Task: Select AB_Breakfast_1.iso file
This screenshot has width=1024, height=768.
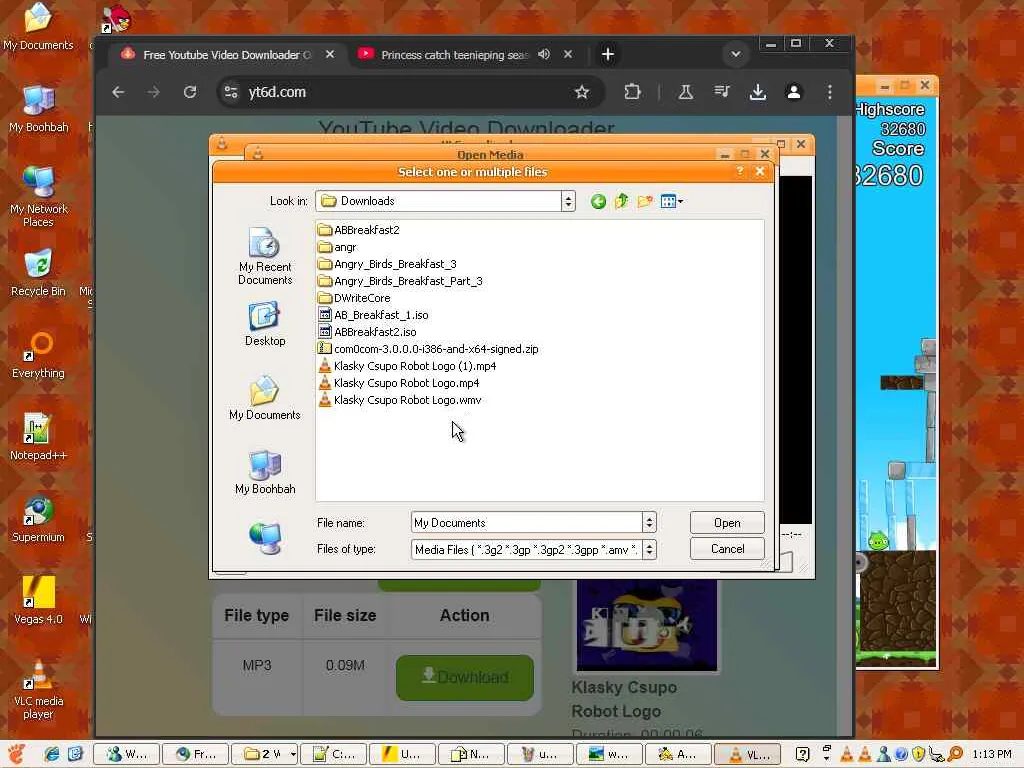Action: (x=374, y=315)
